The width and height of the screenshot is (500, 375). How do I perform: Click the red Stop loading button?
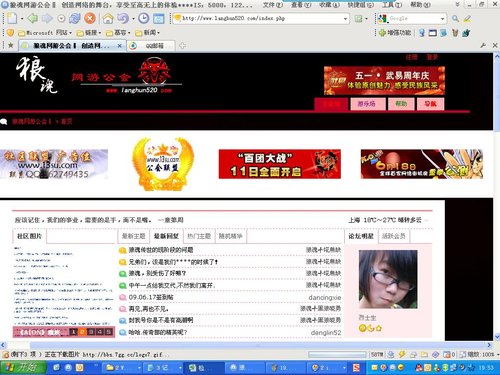tap(90, 18)
